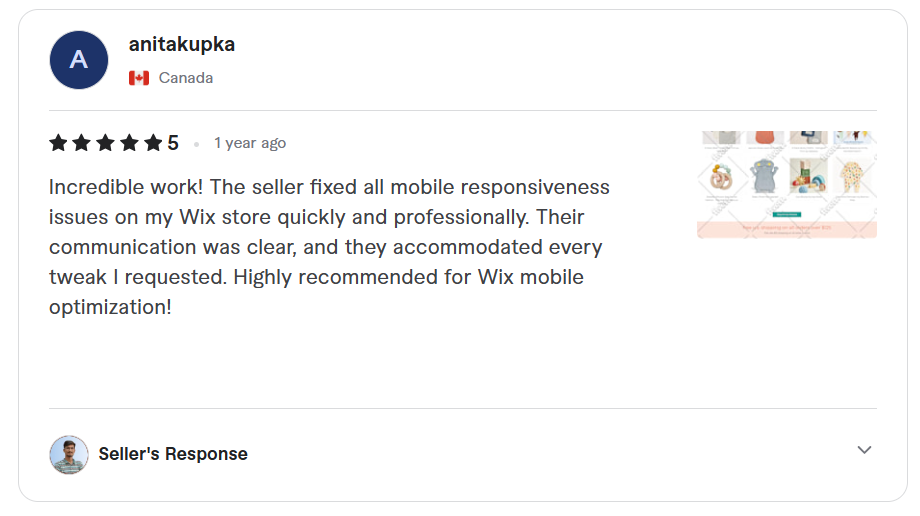
Task: Click the second rating star
Action: (82, 143)
